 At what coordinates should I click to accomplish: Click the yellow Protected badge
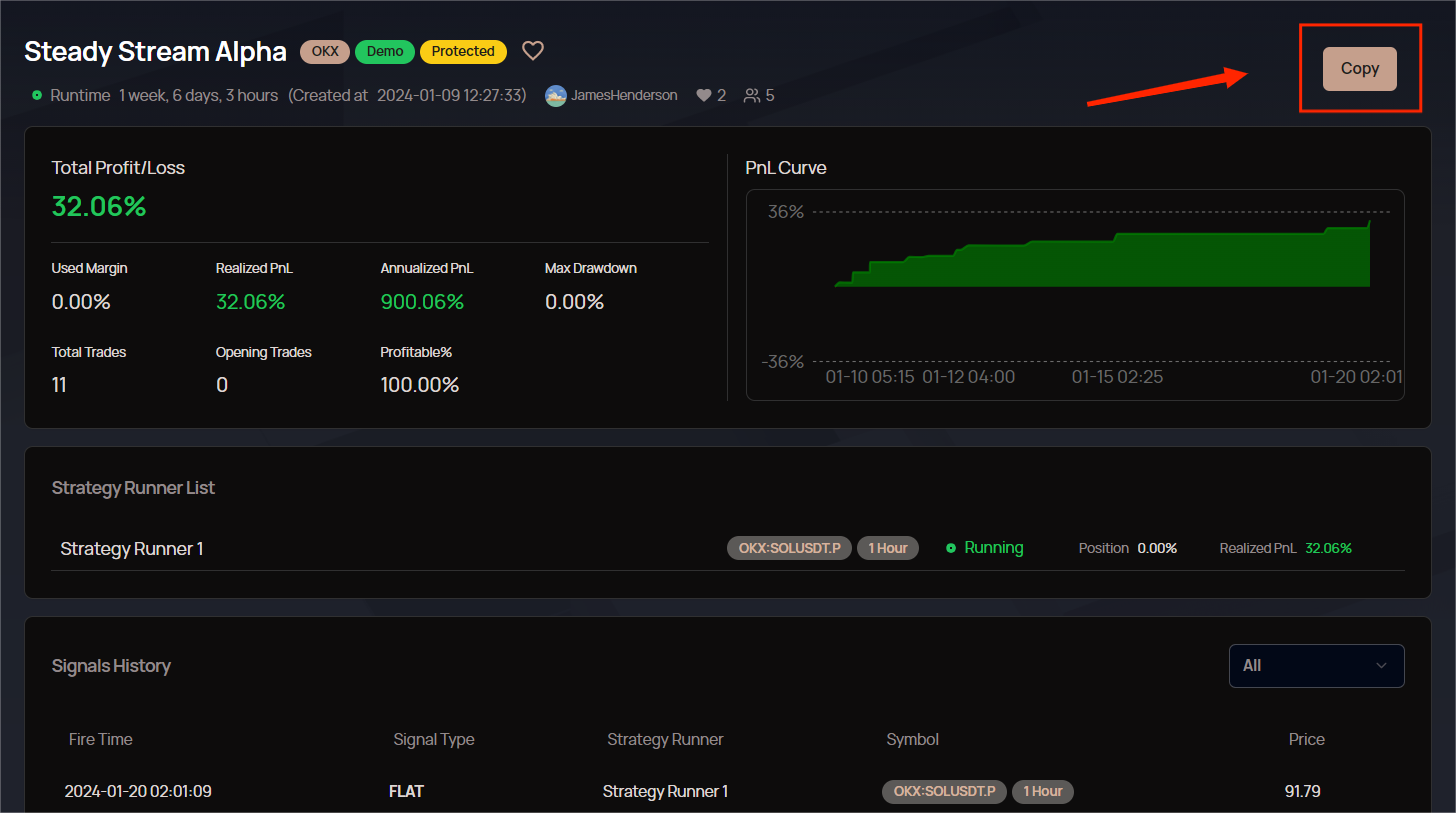(x=463, y=51)
